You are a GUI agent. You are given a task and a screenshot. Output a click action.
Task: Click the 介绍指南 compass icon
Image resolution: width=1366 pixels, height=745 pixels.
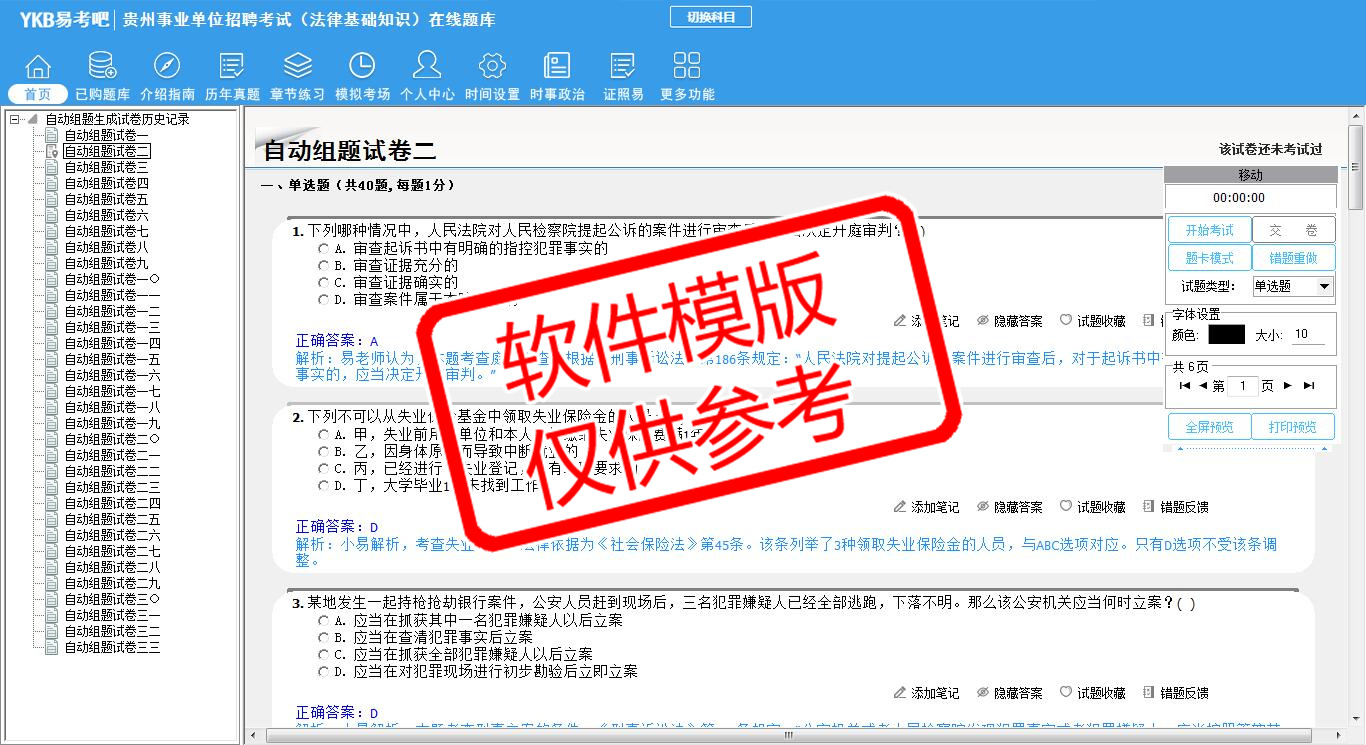click(x=167, y=67)
